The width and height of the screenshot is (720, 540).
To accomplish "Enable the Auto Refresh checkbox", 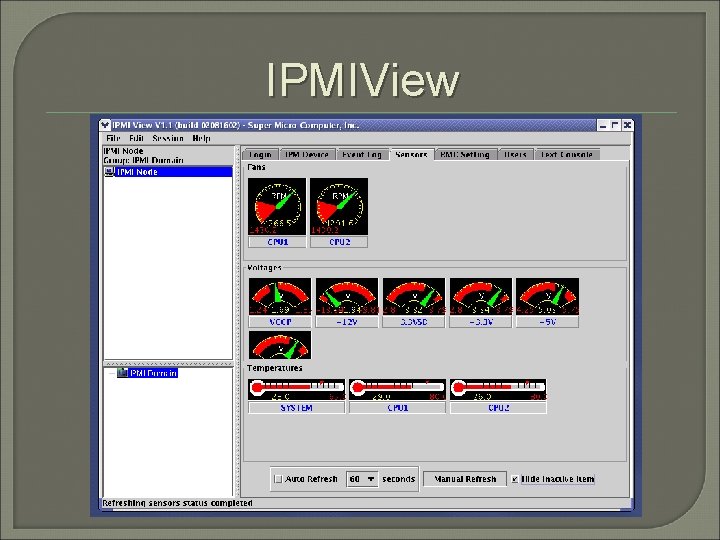I will pyautogui.click(x=278, y=479).
